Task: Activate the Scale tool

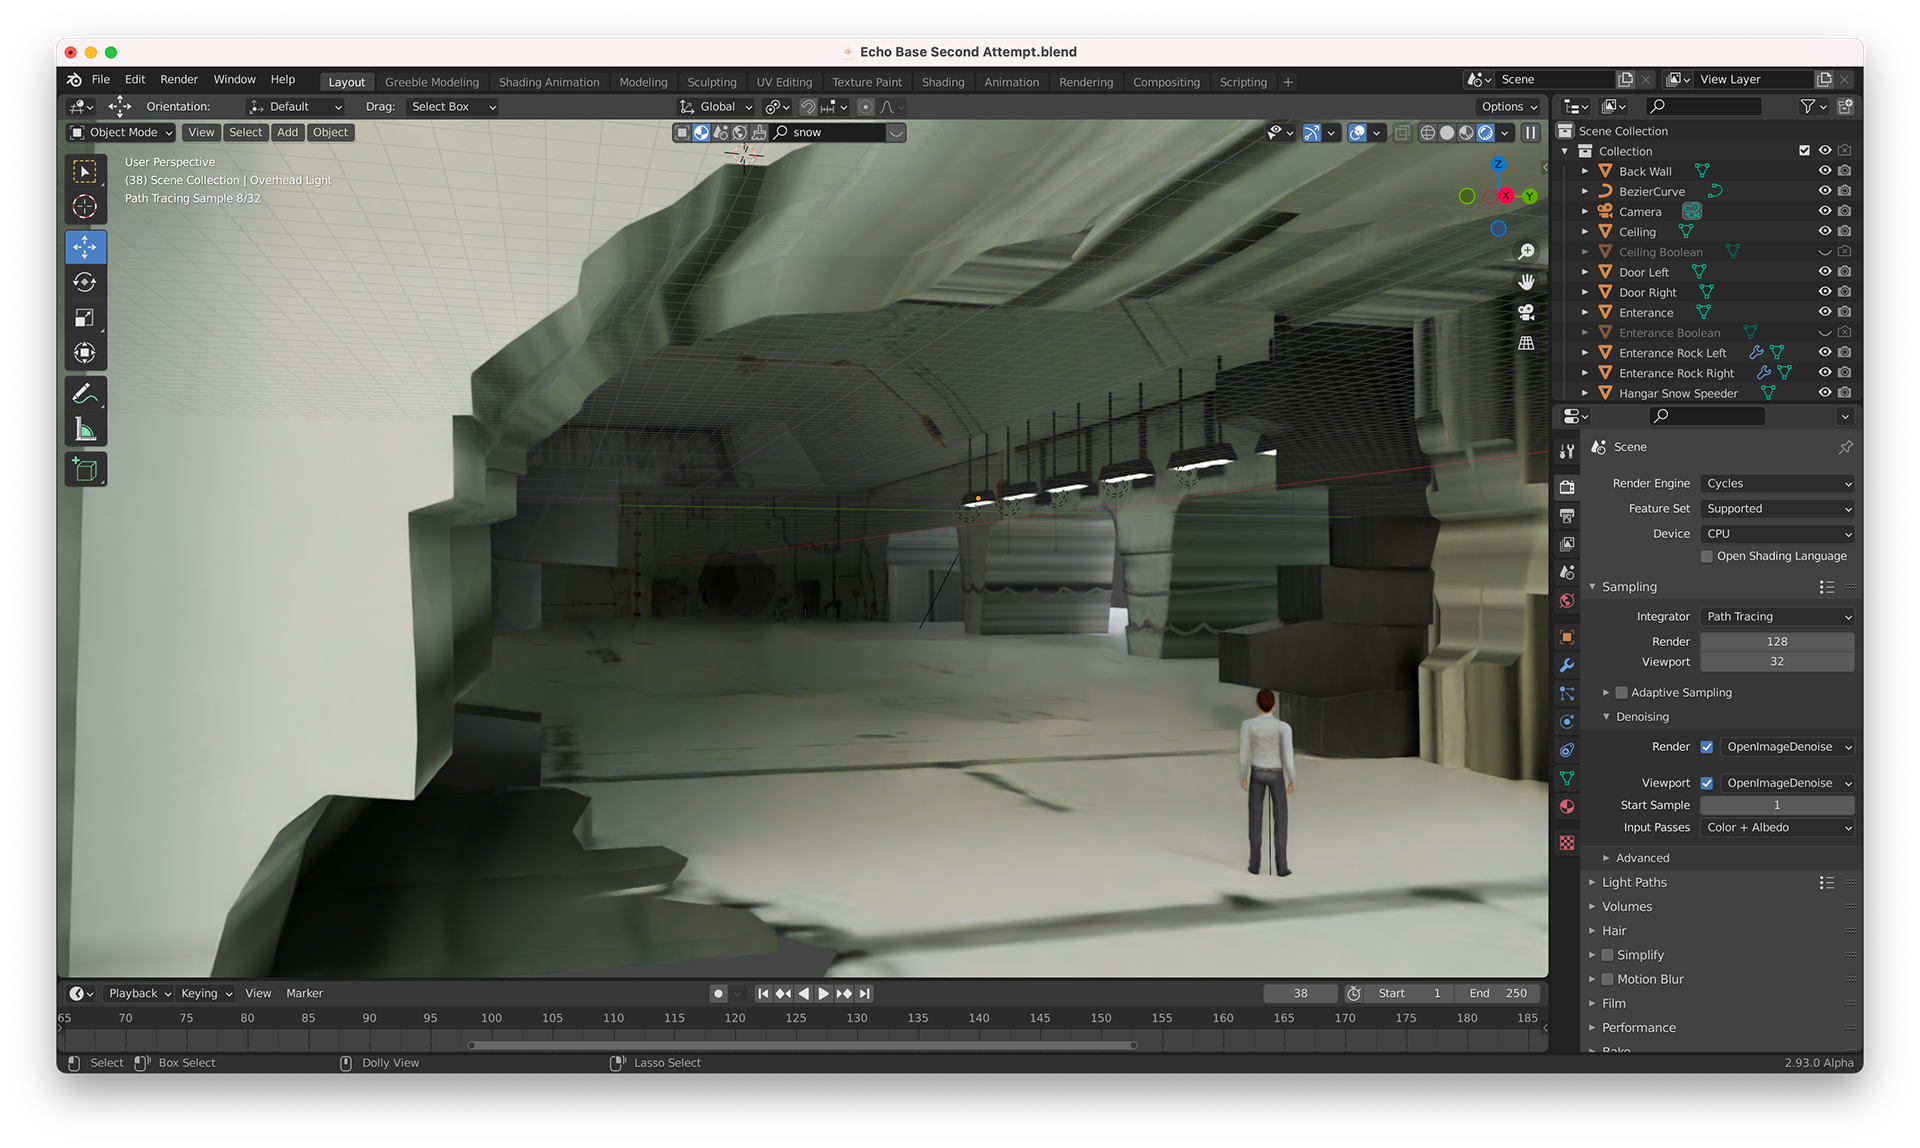Action: 85,318
